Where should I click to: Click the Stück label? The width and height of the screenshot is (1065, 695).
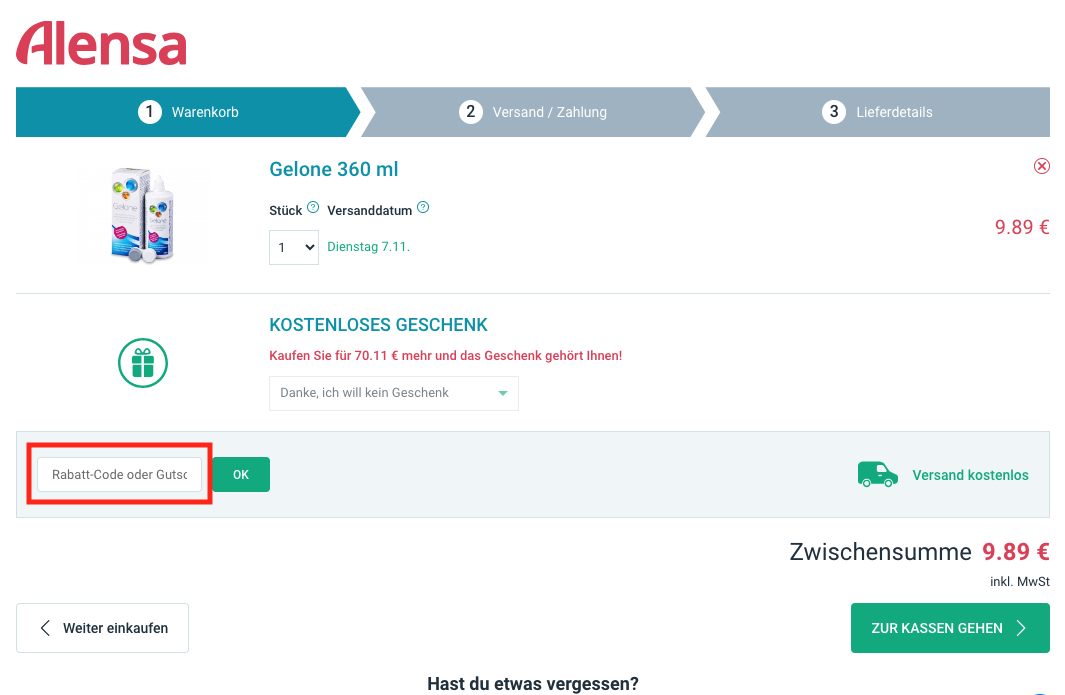point(285,211)
